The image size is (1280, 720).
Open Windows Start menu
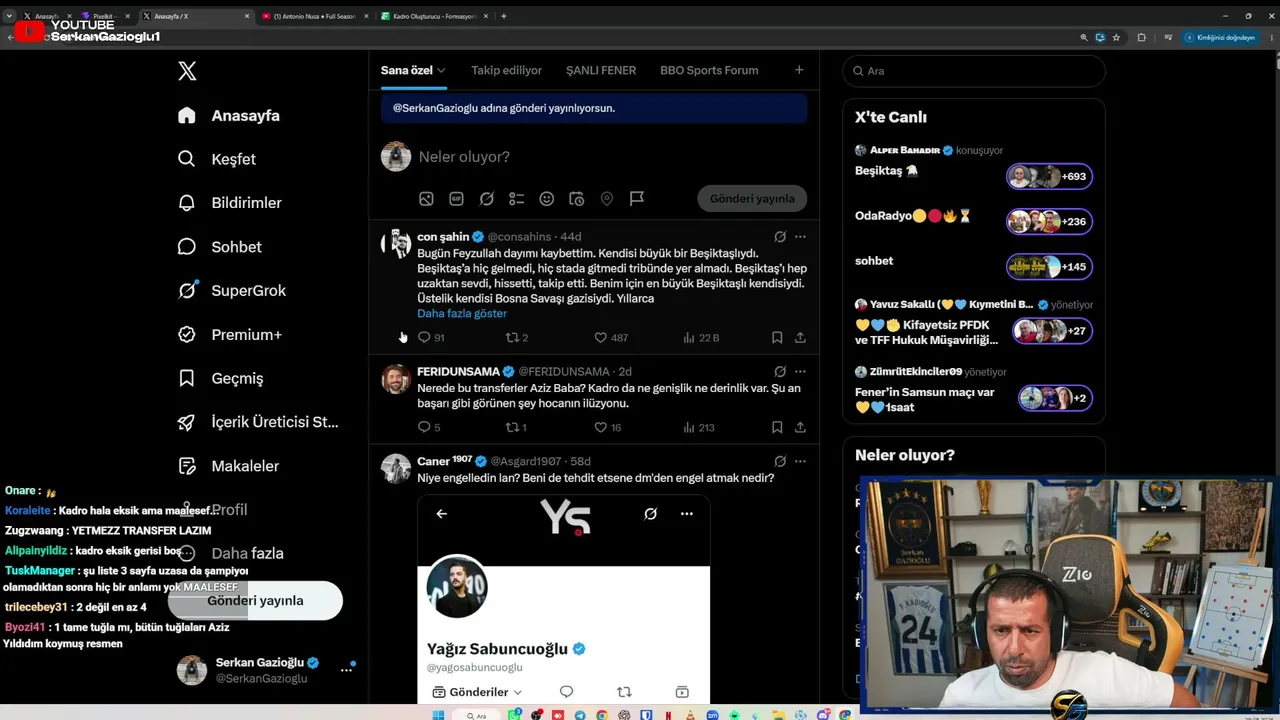click(438, 715)
